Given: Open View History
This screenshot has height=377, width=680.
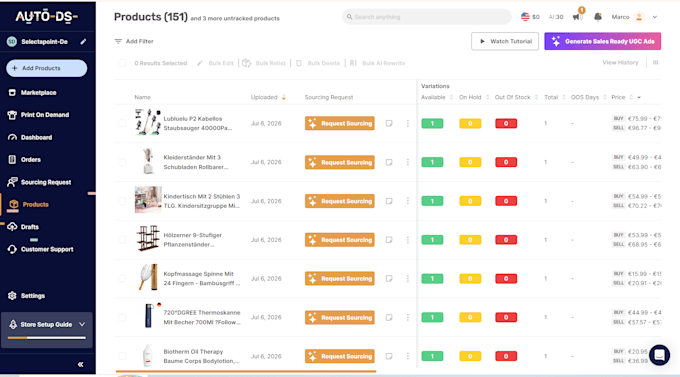Looking at the screenshot, I should [620, 62].
